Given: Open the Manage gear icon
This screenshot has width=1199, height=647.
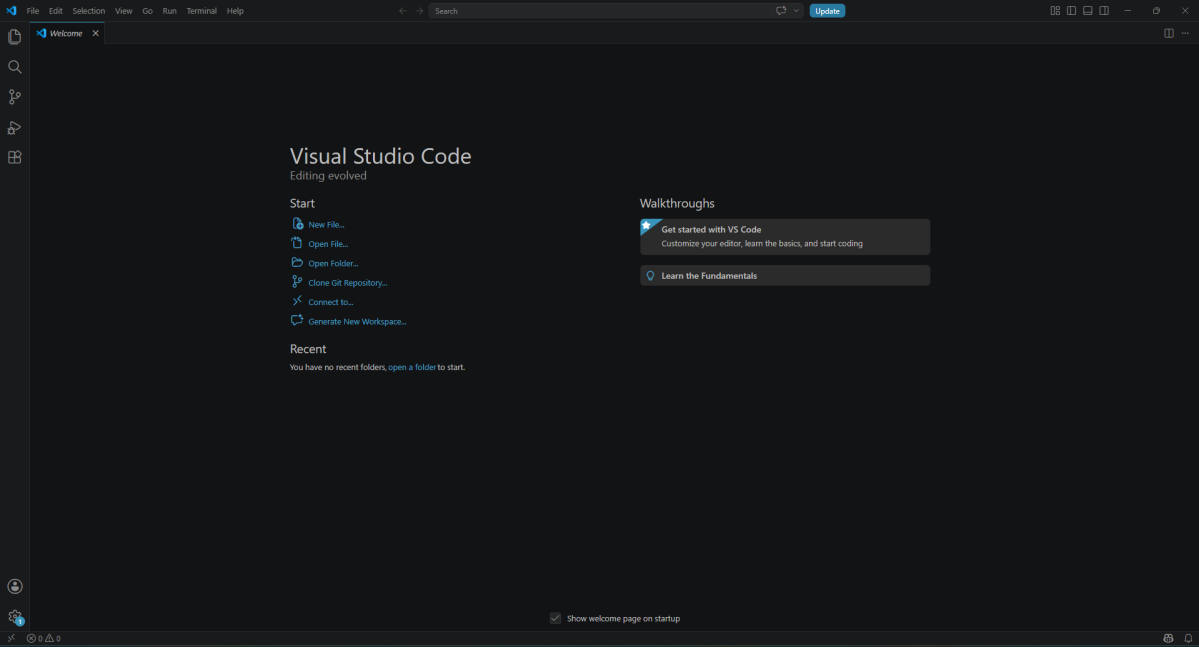Looking at the screenshot, I should [x=15, y=616].
